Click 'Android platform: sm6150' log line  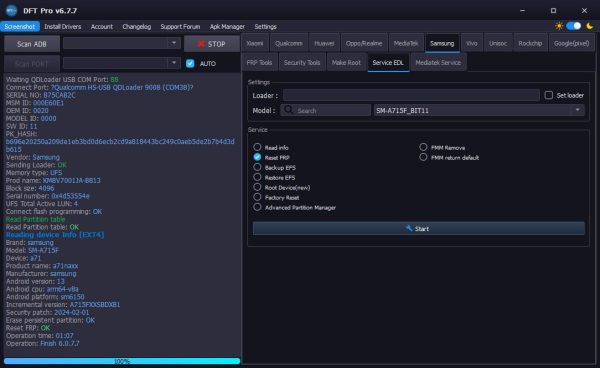(45, 297)
